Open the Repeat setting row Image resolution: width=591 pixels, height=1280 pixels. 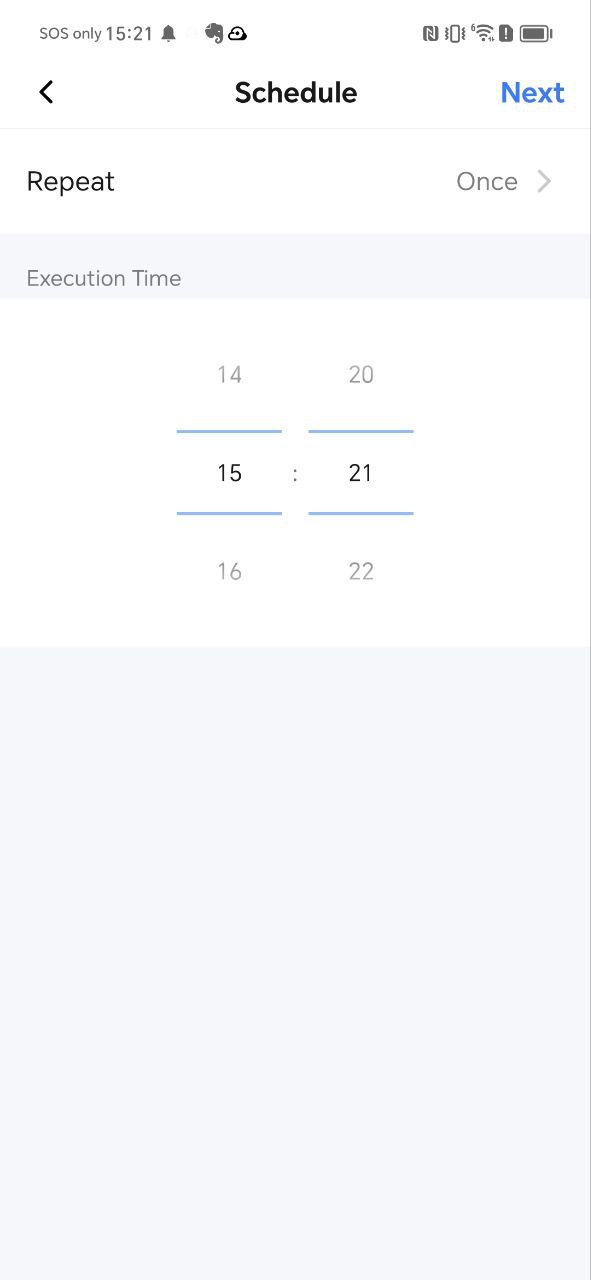pos(295,181)
